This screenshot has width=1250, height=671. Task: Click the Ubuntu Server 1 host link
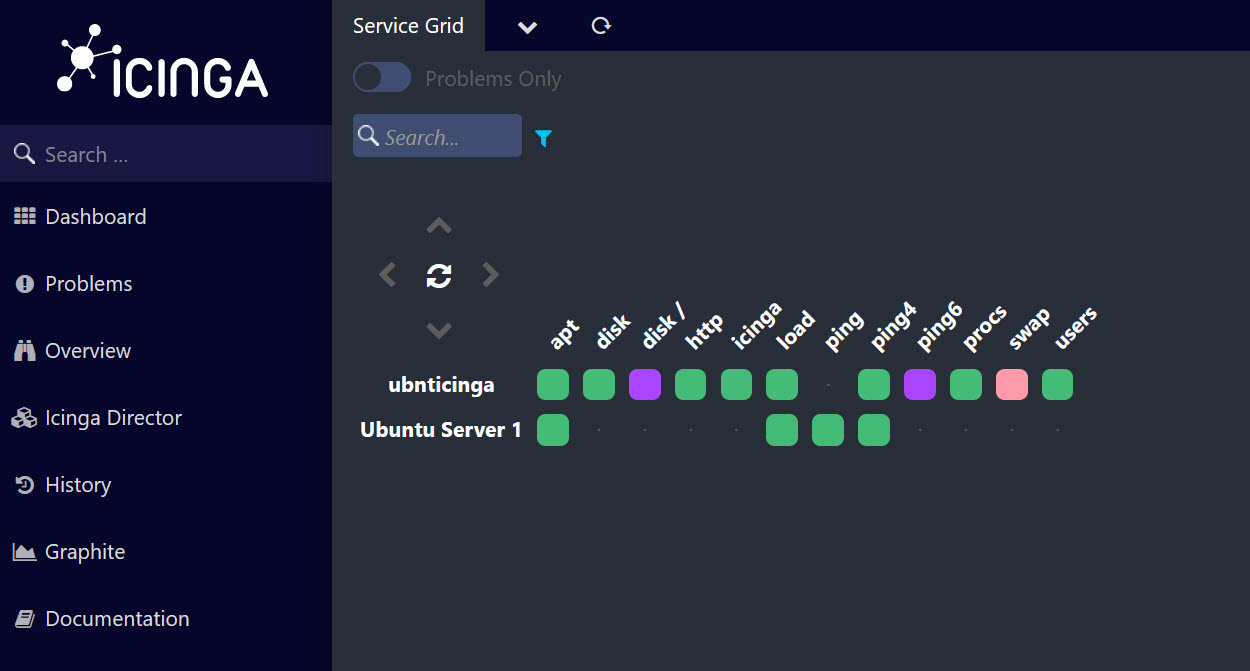441,430
